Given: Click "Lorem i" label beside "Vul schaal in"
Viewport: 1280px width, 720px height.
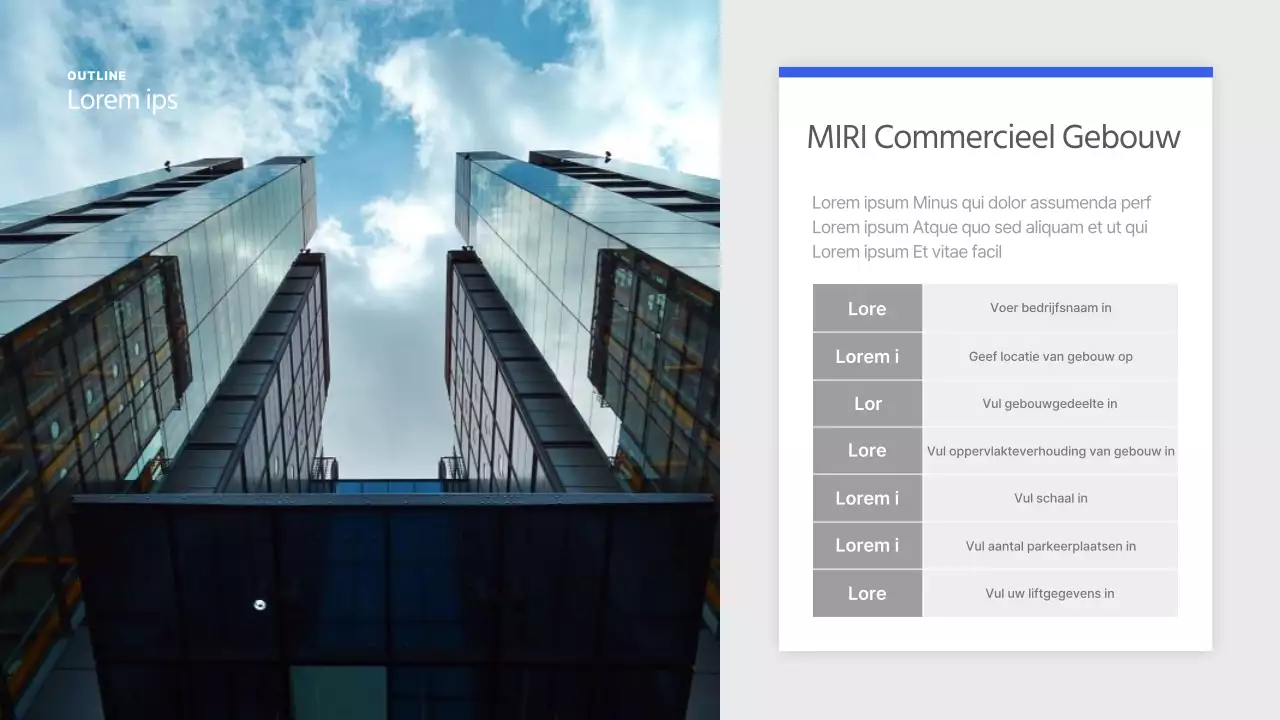Looking at the screenshot, I should click(x=867, y=498).
